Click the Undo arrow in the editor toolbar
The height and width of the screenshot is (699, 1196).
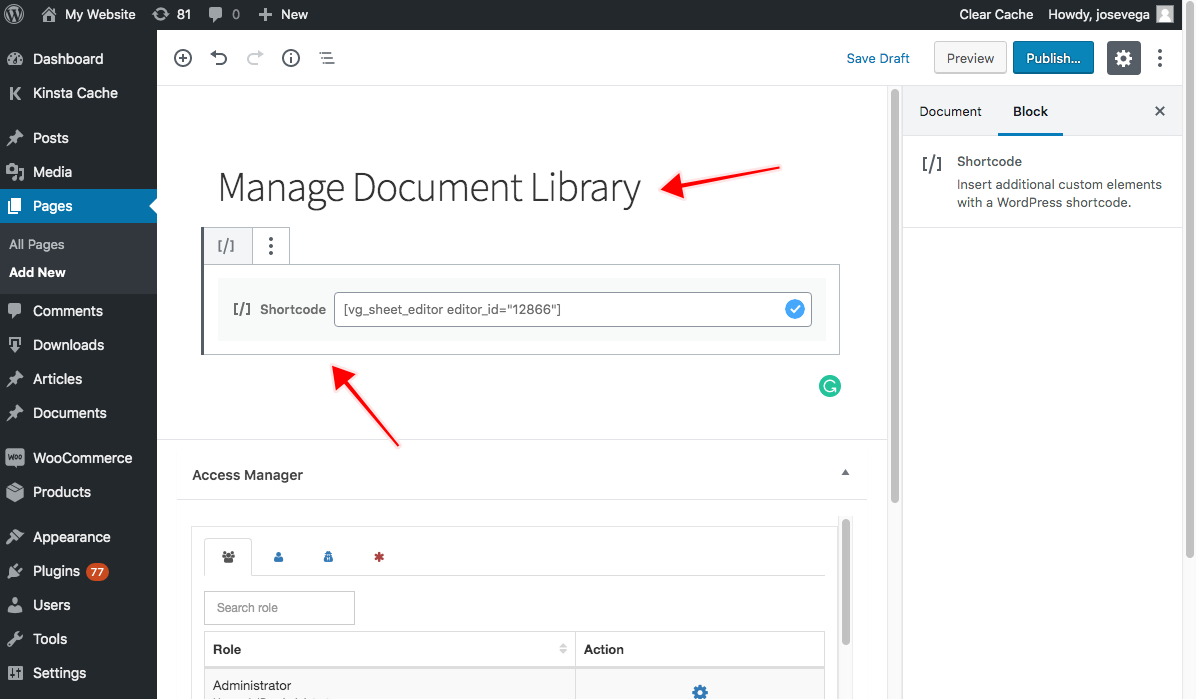(219, 58)
